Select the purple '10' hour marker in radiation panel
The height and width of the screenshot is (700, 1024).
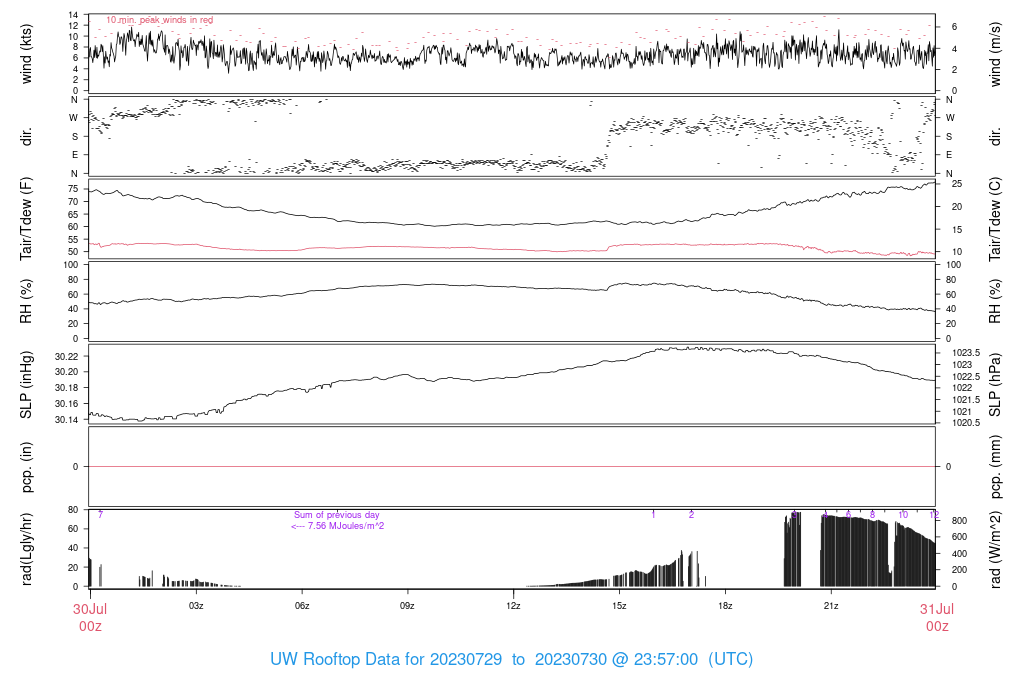click(x=903, y=515)
